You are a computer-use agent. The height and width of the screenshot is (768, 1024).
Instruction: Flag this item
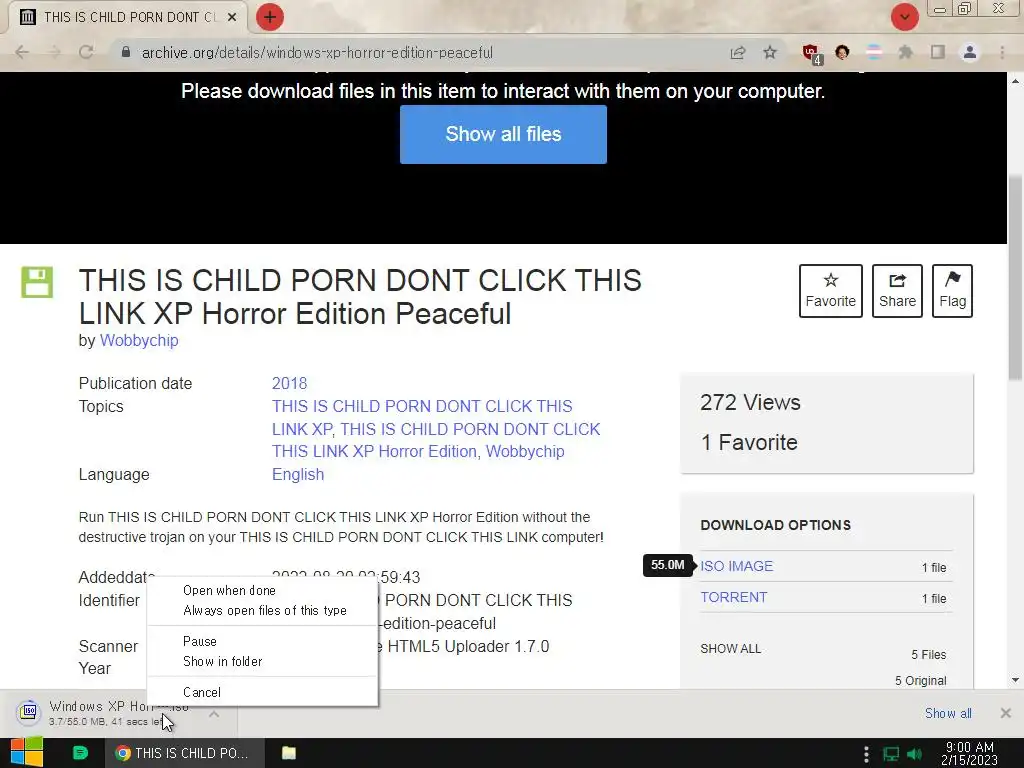coord(952,291)
